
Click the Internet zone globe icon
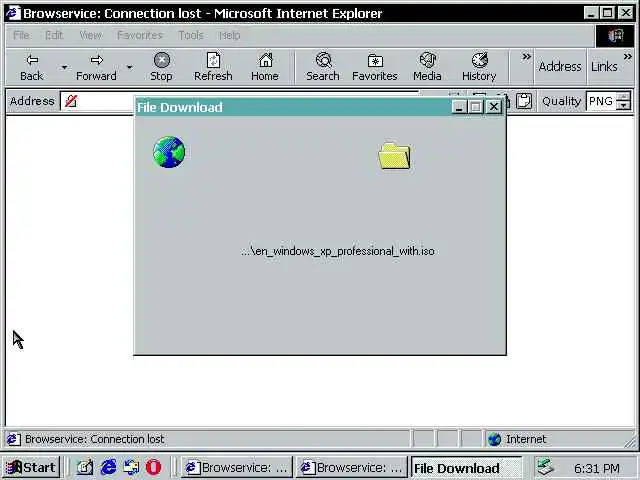(494, 439)
